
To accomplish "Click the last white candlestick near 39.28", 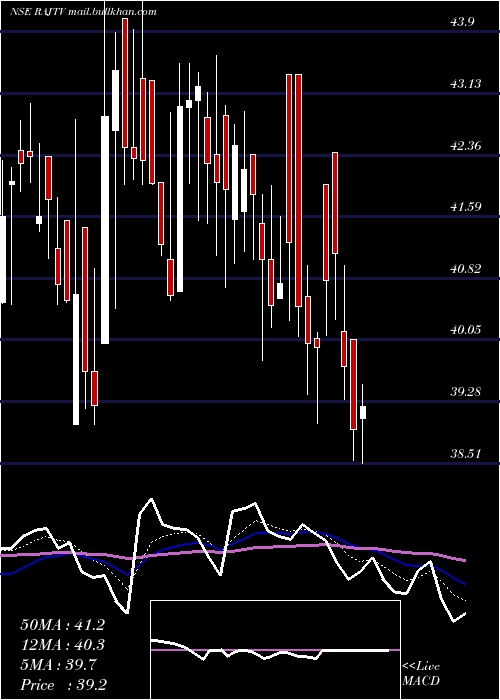I will click(363, 412).
